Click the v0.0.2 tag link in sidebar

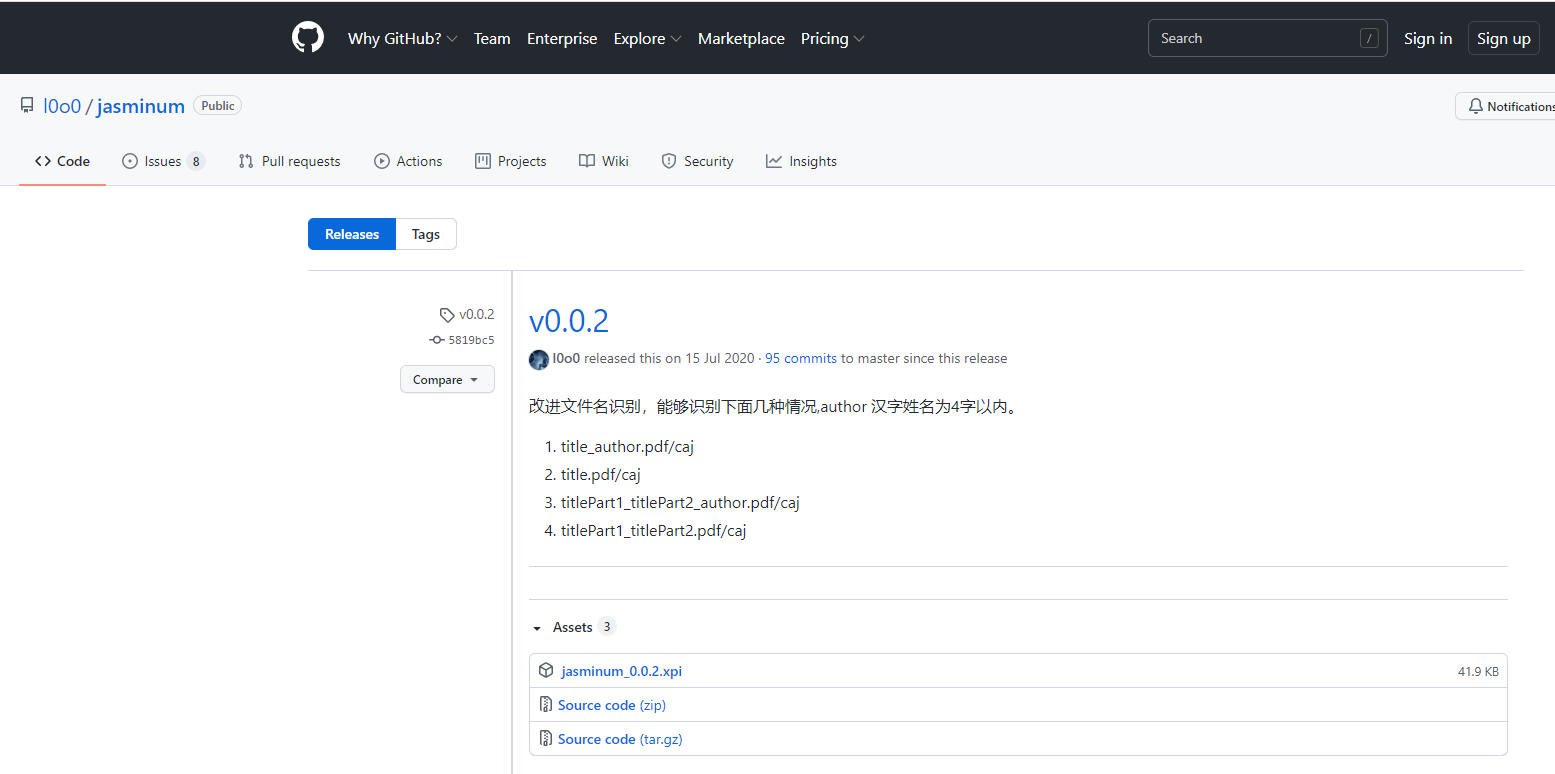click(467, 314)
